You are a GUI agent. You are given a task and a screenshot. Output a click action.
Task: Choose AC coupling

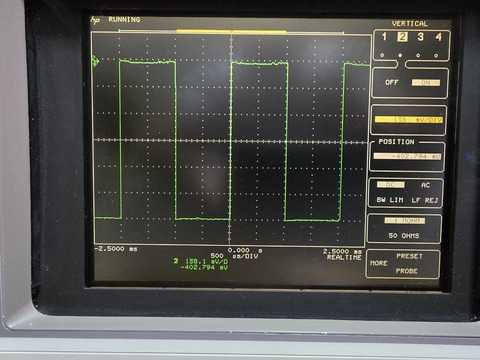click(425, 185)
